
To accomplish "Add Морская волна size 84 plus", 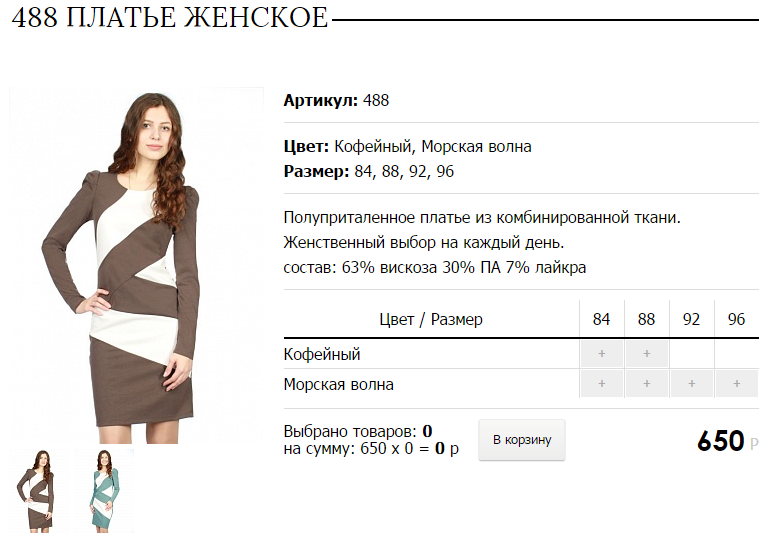I will [x=601, y=384].
